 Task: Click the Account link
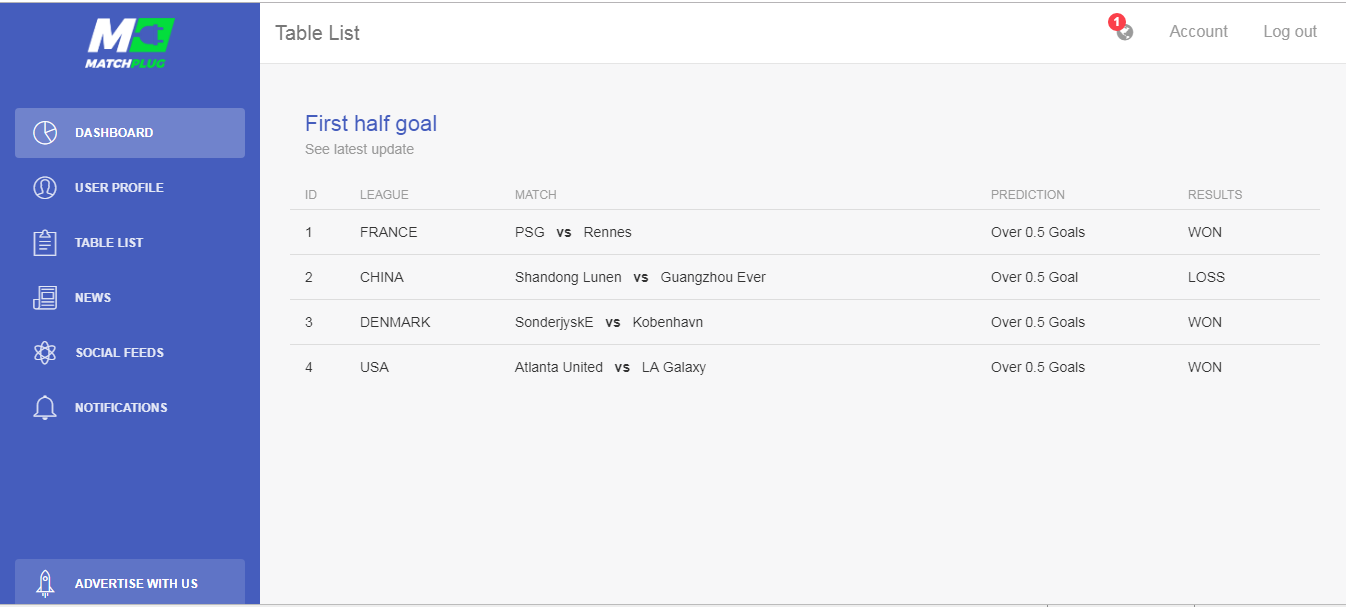1198,31
